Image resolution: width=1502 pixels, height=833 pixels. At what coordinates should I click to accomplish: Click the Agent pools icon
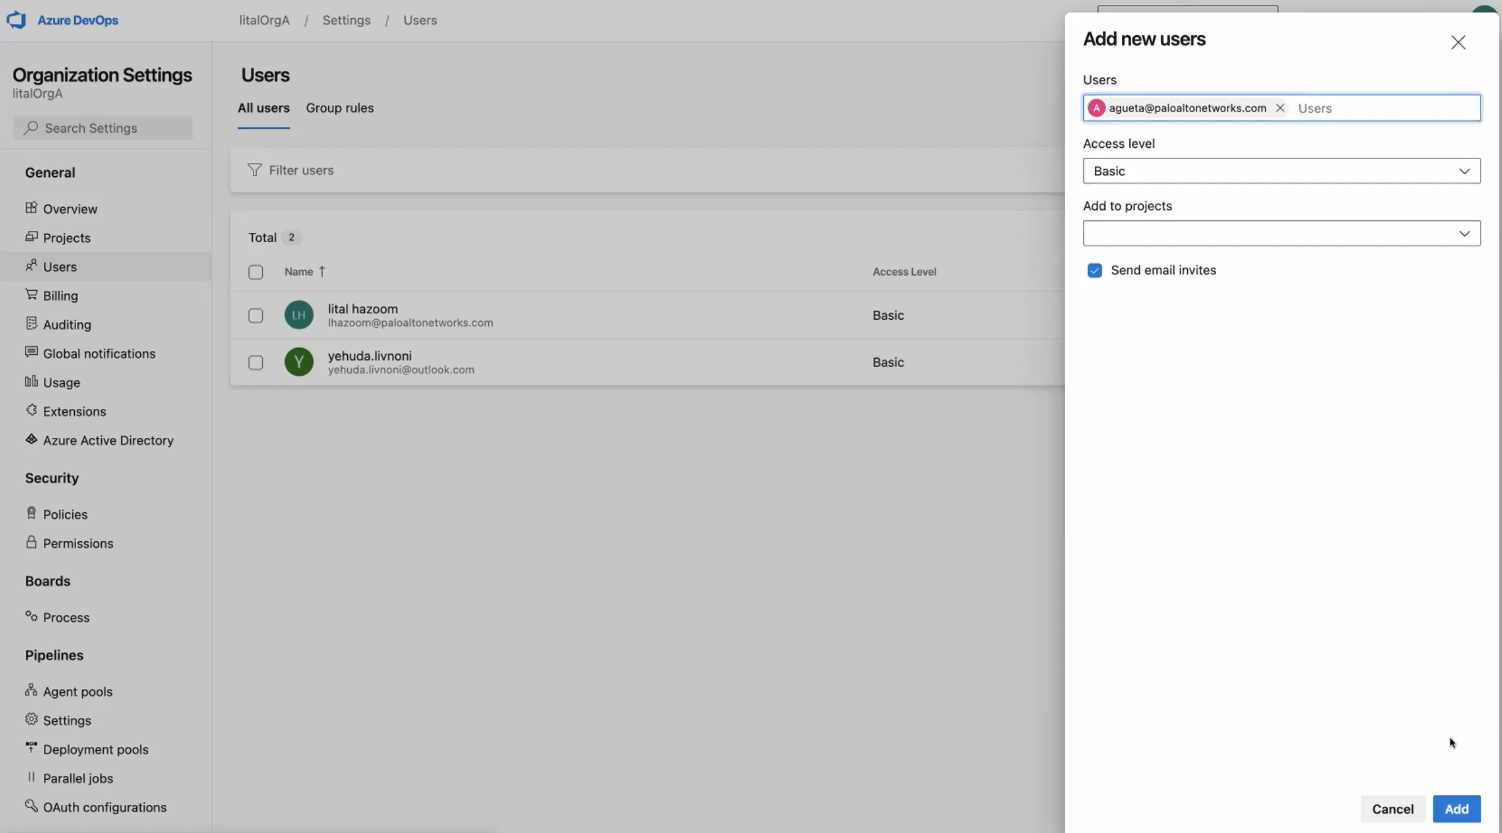(31, 691)
